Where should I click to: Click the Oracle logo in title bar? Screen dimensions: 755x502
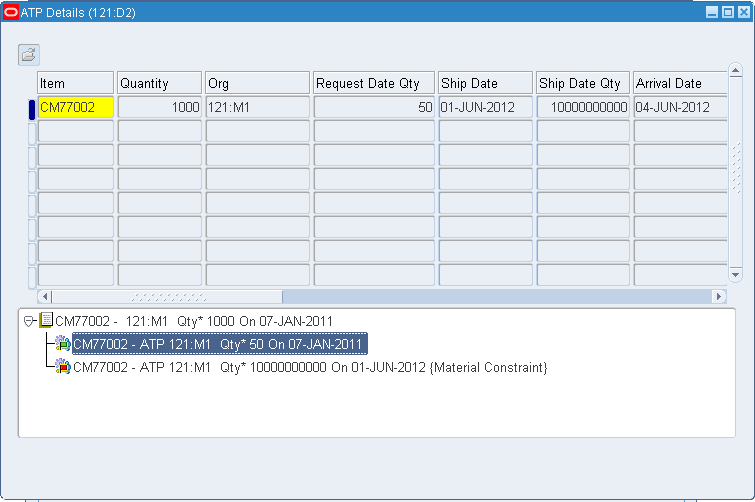(11, 12)
